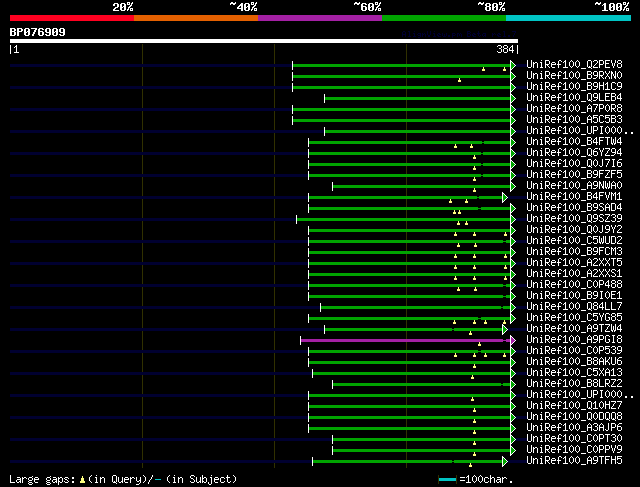640x487 pixels.
Task: Click hit name UniRef100_C5YG85
Action: click(x=574, y=318)
